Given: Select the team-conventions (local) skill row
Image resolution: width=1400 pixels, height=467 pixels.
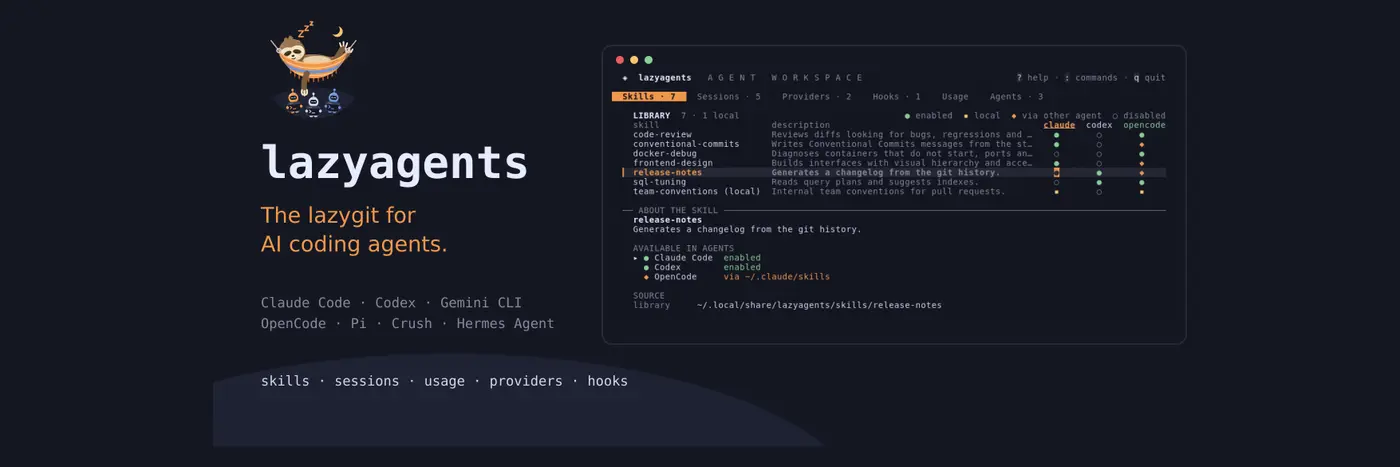Looking at the screenshot, I should pos(894,191).
